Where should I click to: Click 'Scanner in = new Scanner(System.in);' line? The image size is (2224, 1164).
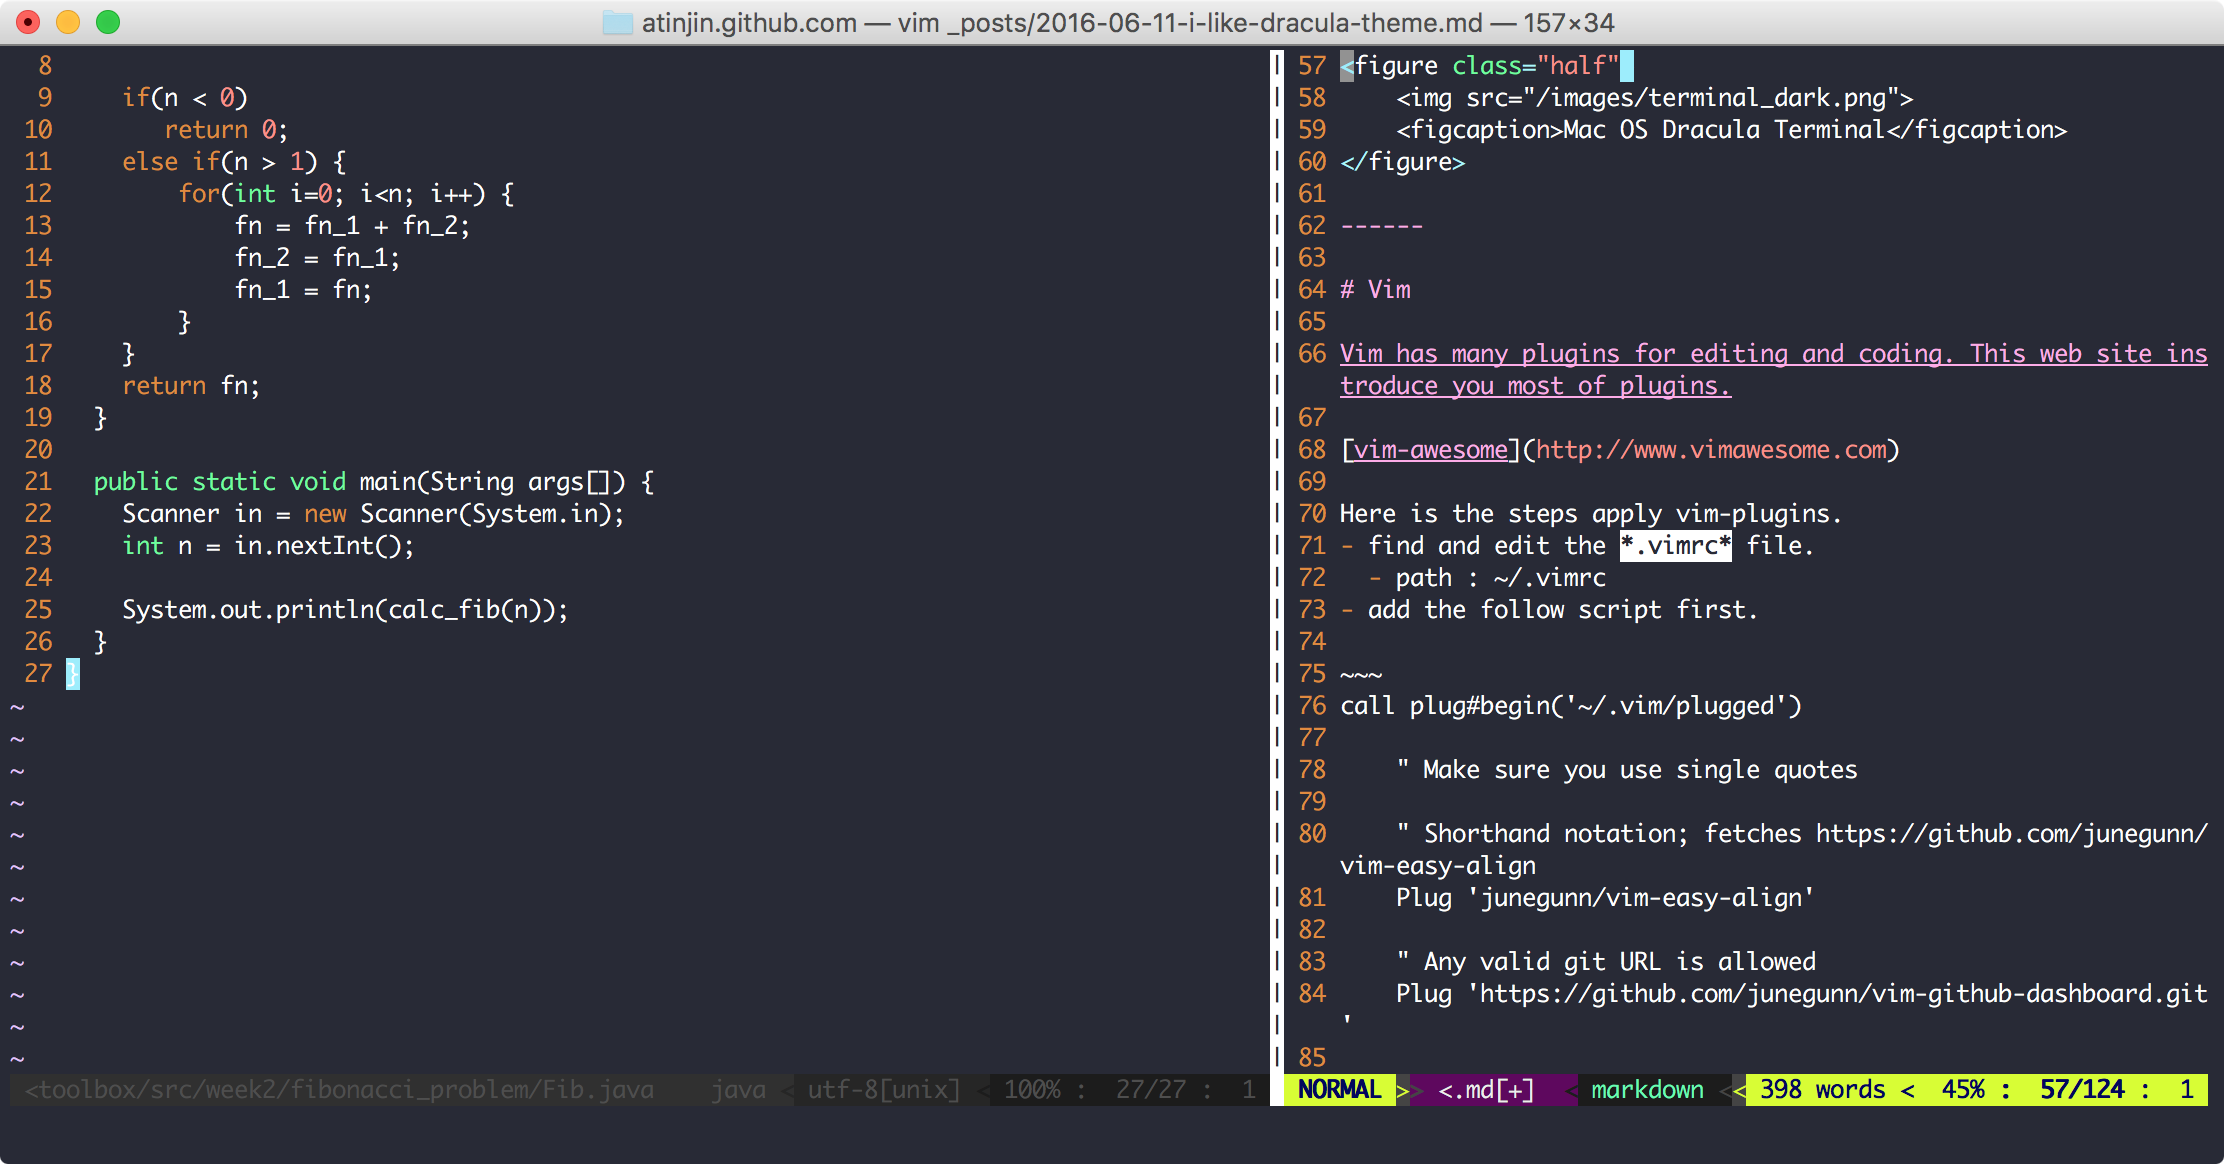point(373,514)
